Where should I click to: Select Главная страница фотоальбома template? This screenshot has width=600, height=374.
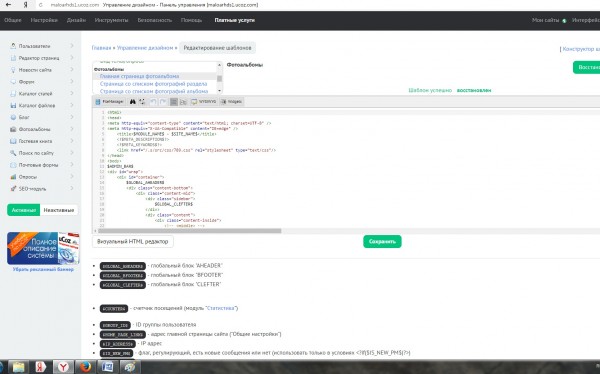[x=139, y=76]
